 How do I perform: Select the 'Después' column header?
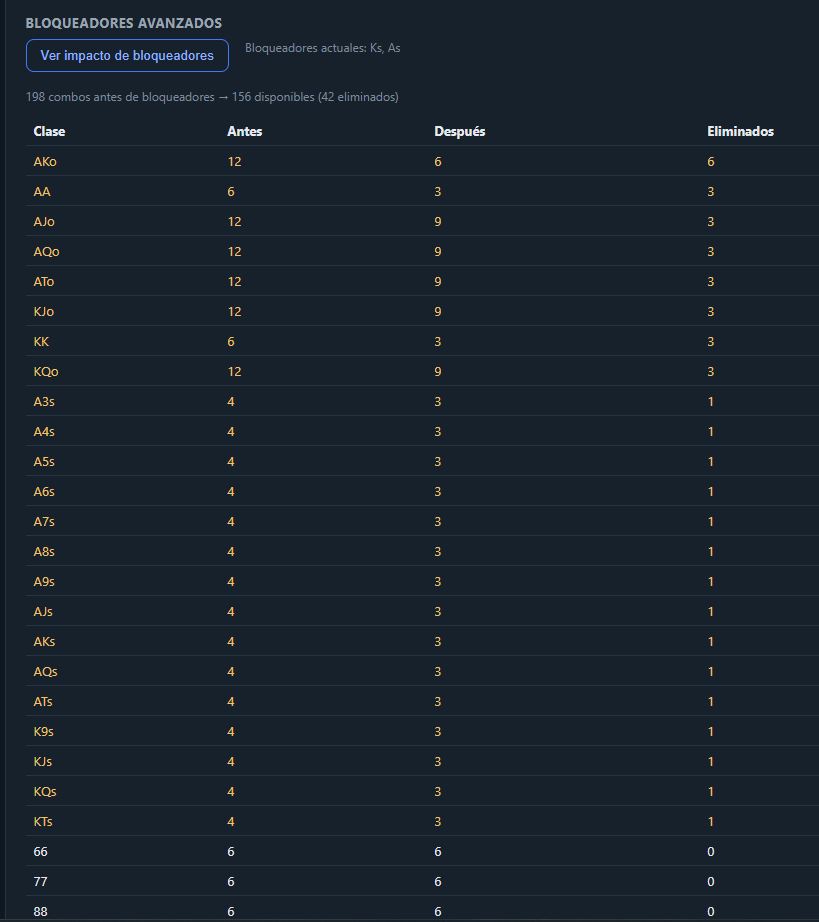click(460, 131)
